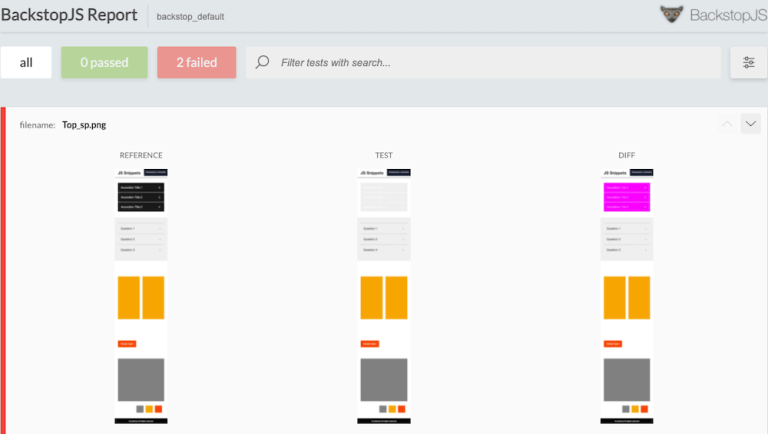This screenshot has width=768, height=434.
Task: Click the TEST column heading
Action: tap(384, 155)
